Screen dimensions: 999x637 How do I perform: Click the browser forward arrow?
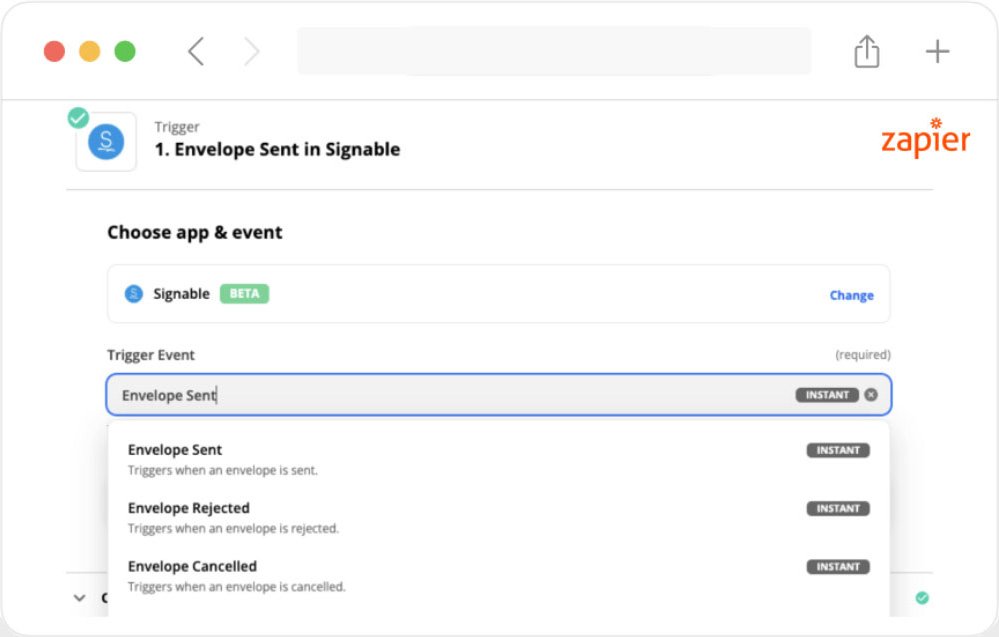[251, 52]
